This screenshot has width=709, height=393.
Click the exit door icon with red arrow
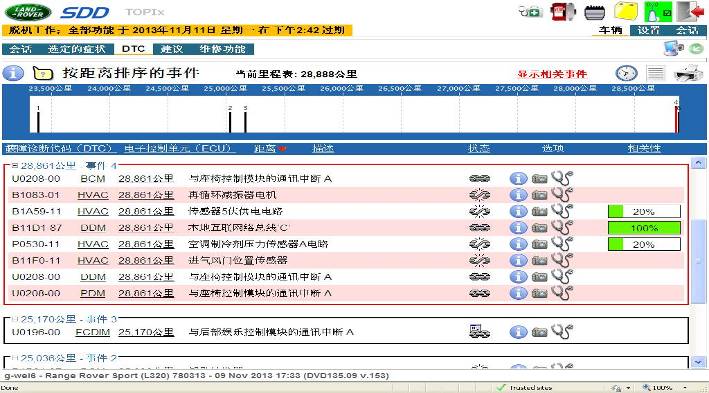point(691,12)
